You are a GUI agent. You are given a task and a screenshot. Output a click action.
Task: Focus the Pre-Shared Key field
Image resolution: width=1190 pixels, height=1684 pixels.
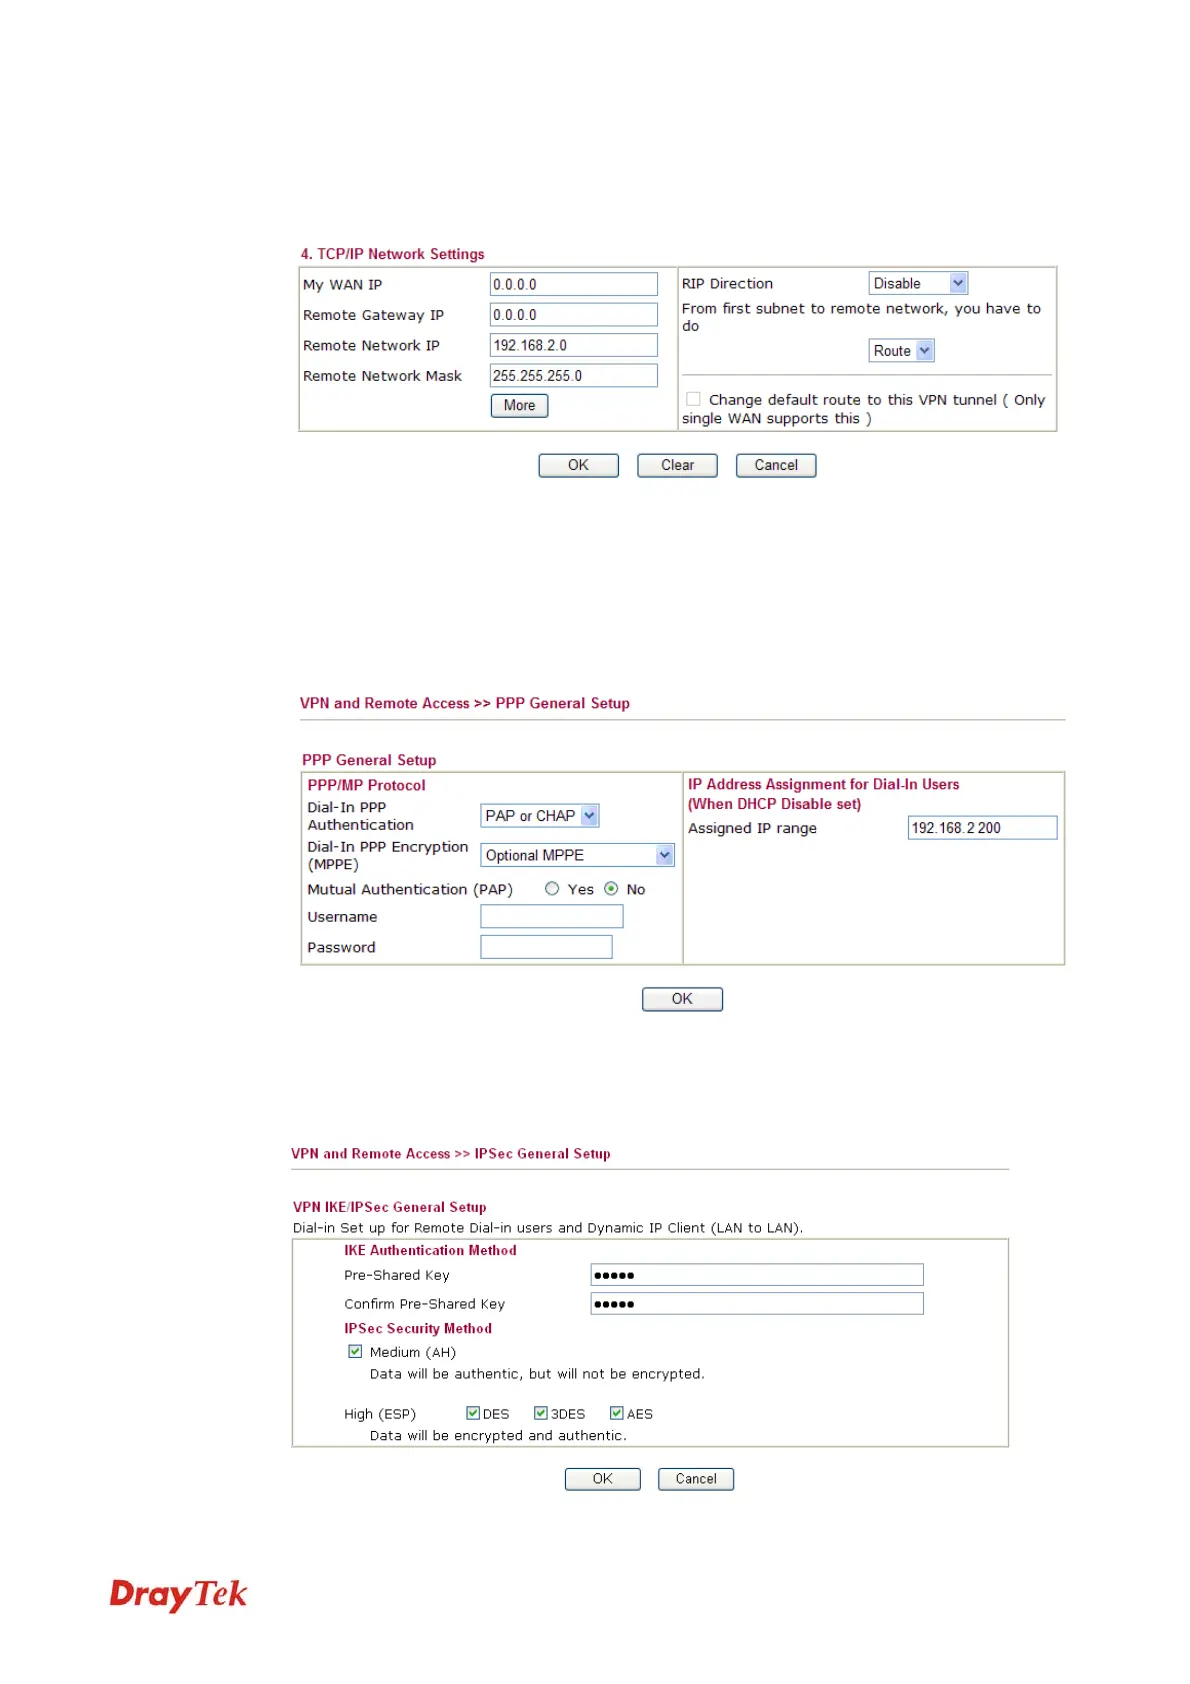pyautogui.click(x=756, y=1275)
